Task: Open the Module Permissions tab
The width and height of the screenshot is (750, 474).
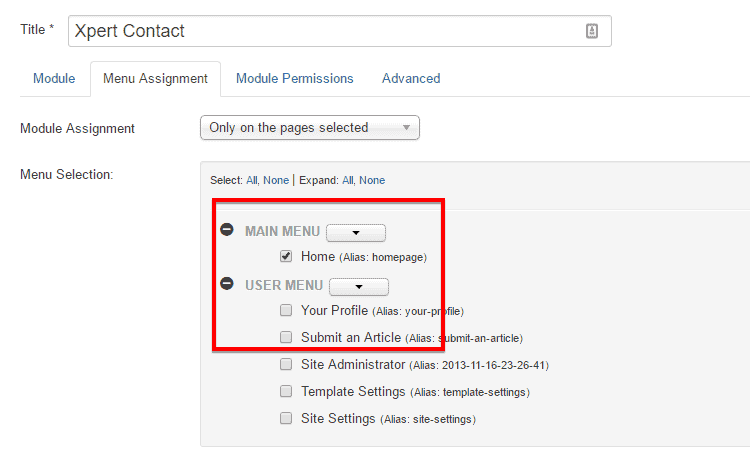Action: 294,78
